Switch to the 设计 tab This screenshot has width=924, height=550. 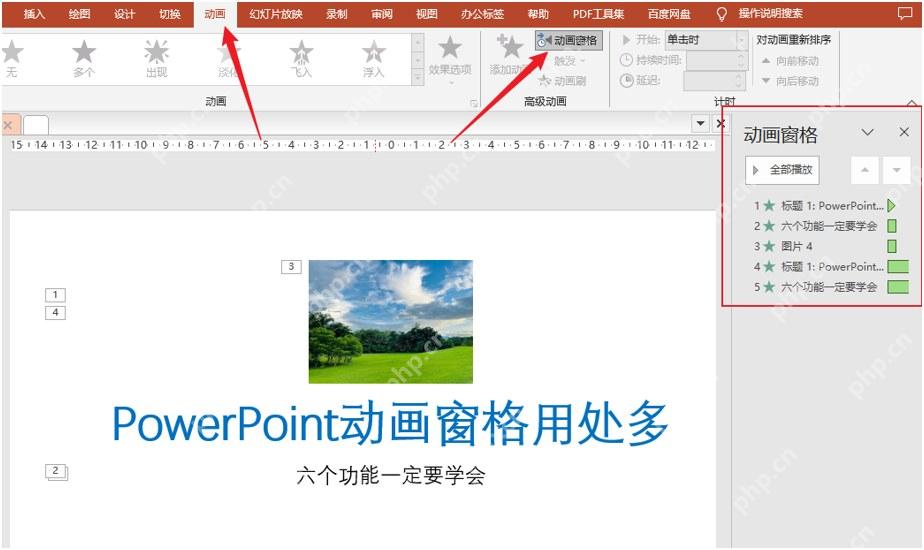click(x=124, y=14)
